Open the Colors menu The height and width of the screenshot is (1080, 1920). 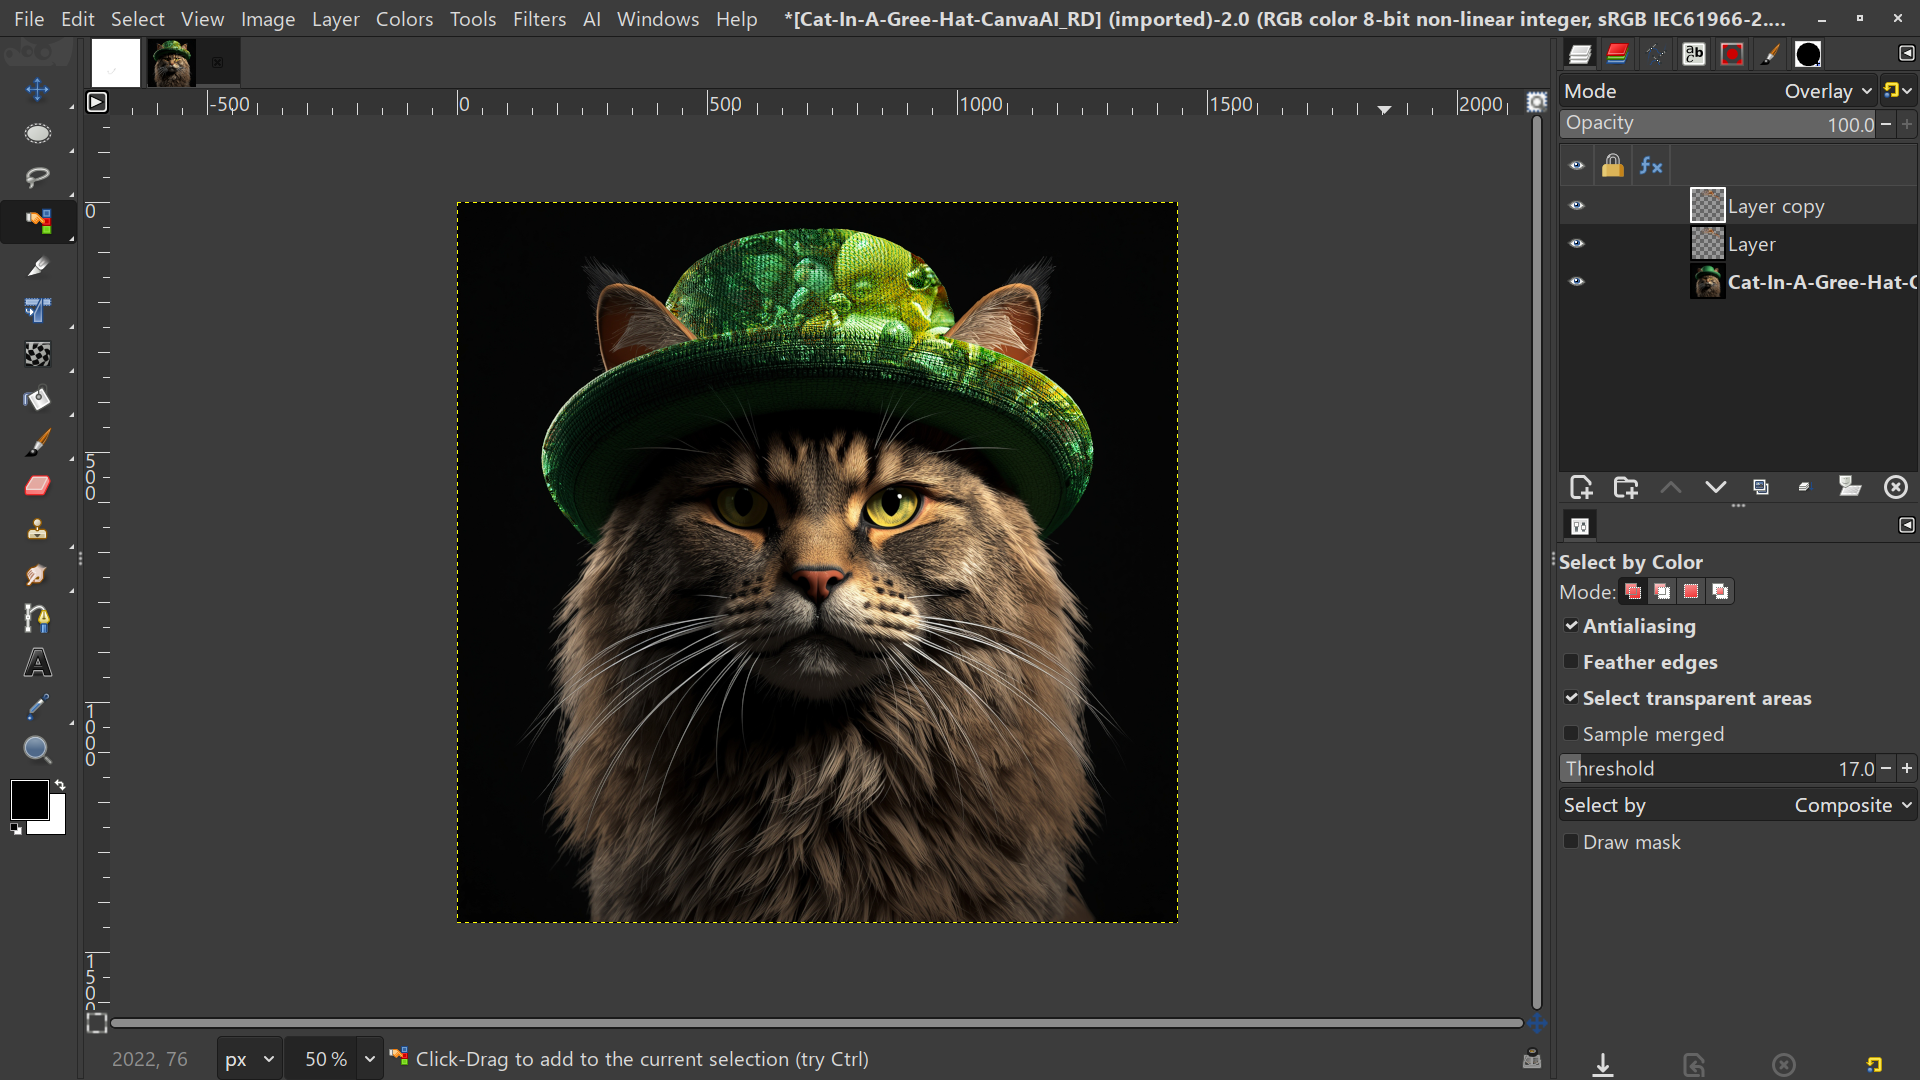click(404, 19)
